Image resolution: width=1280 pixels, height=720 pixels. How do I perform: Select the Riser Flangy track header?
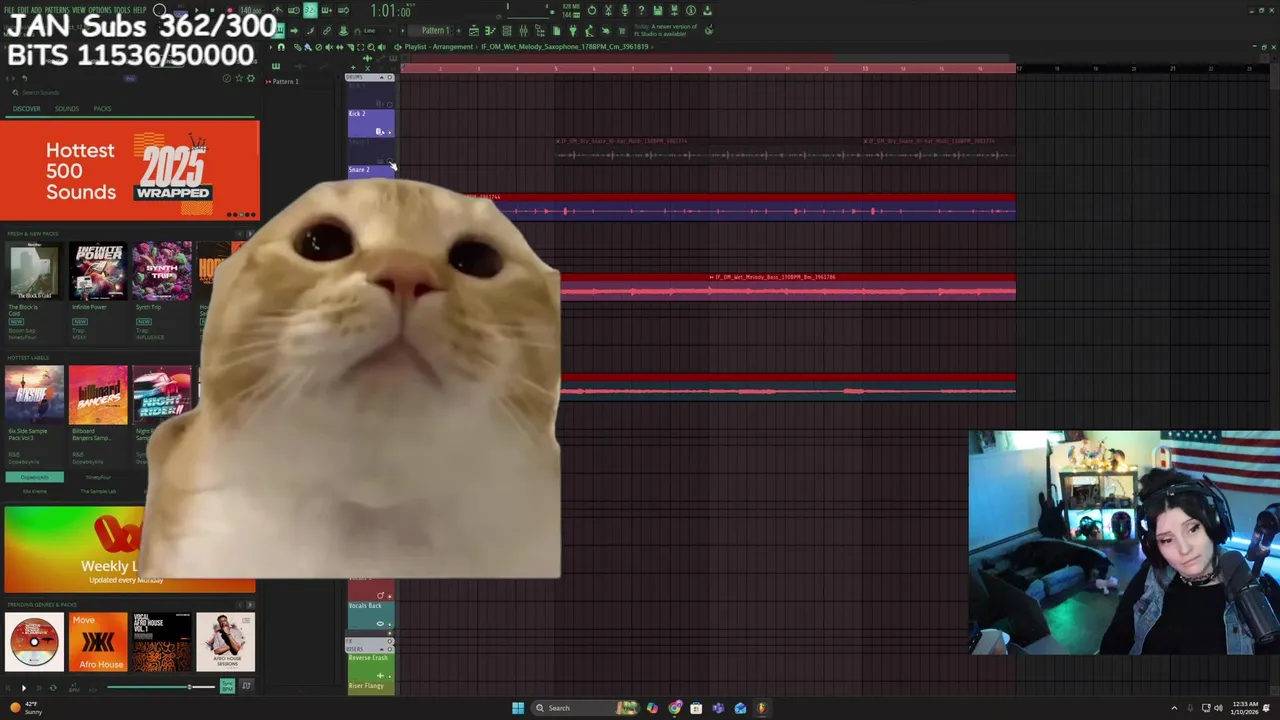pos(371,688)
